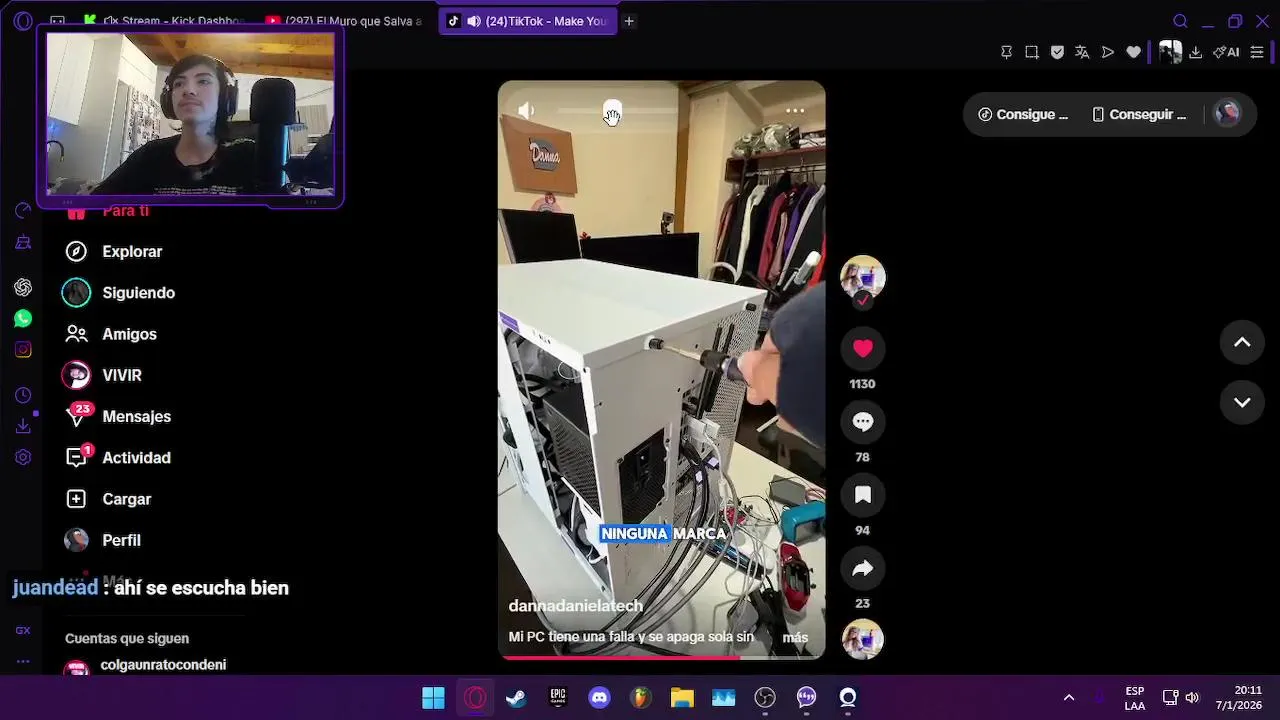
Task: Go to the next video with the down chevron
Action: (1242, 402)
